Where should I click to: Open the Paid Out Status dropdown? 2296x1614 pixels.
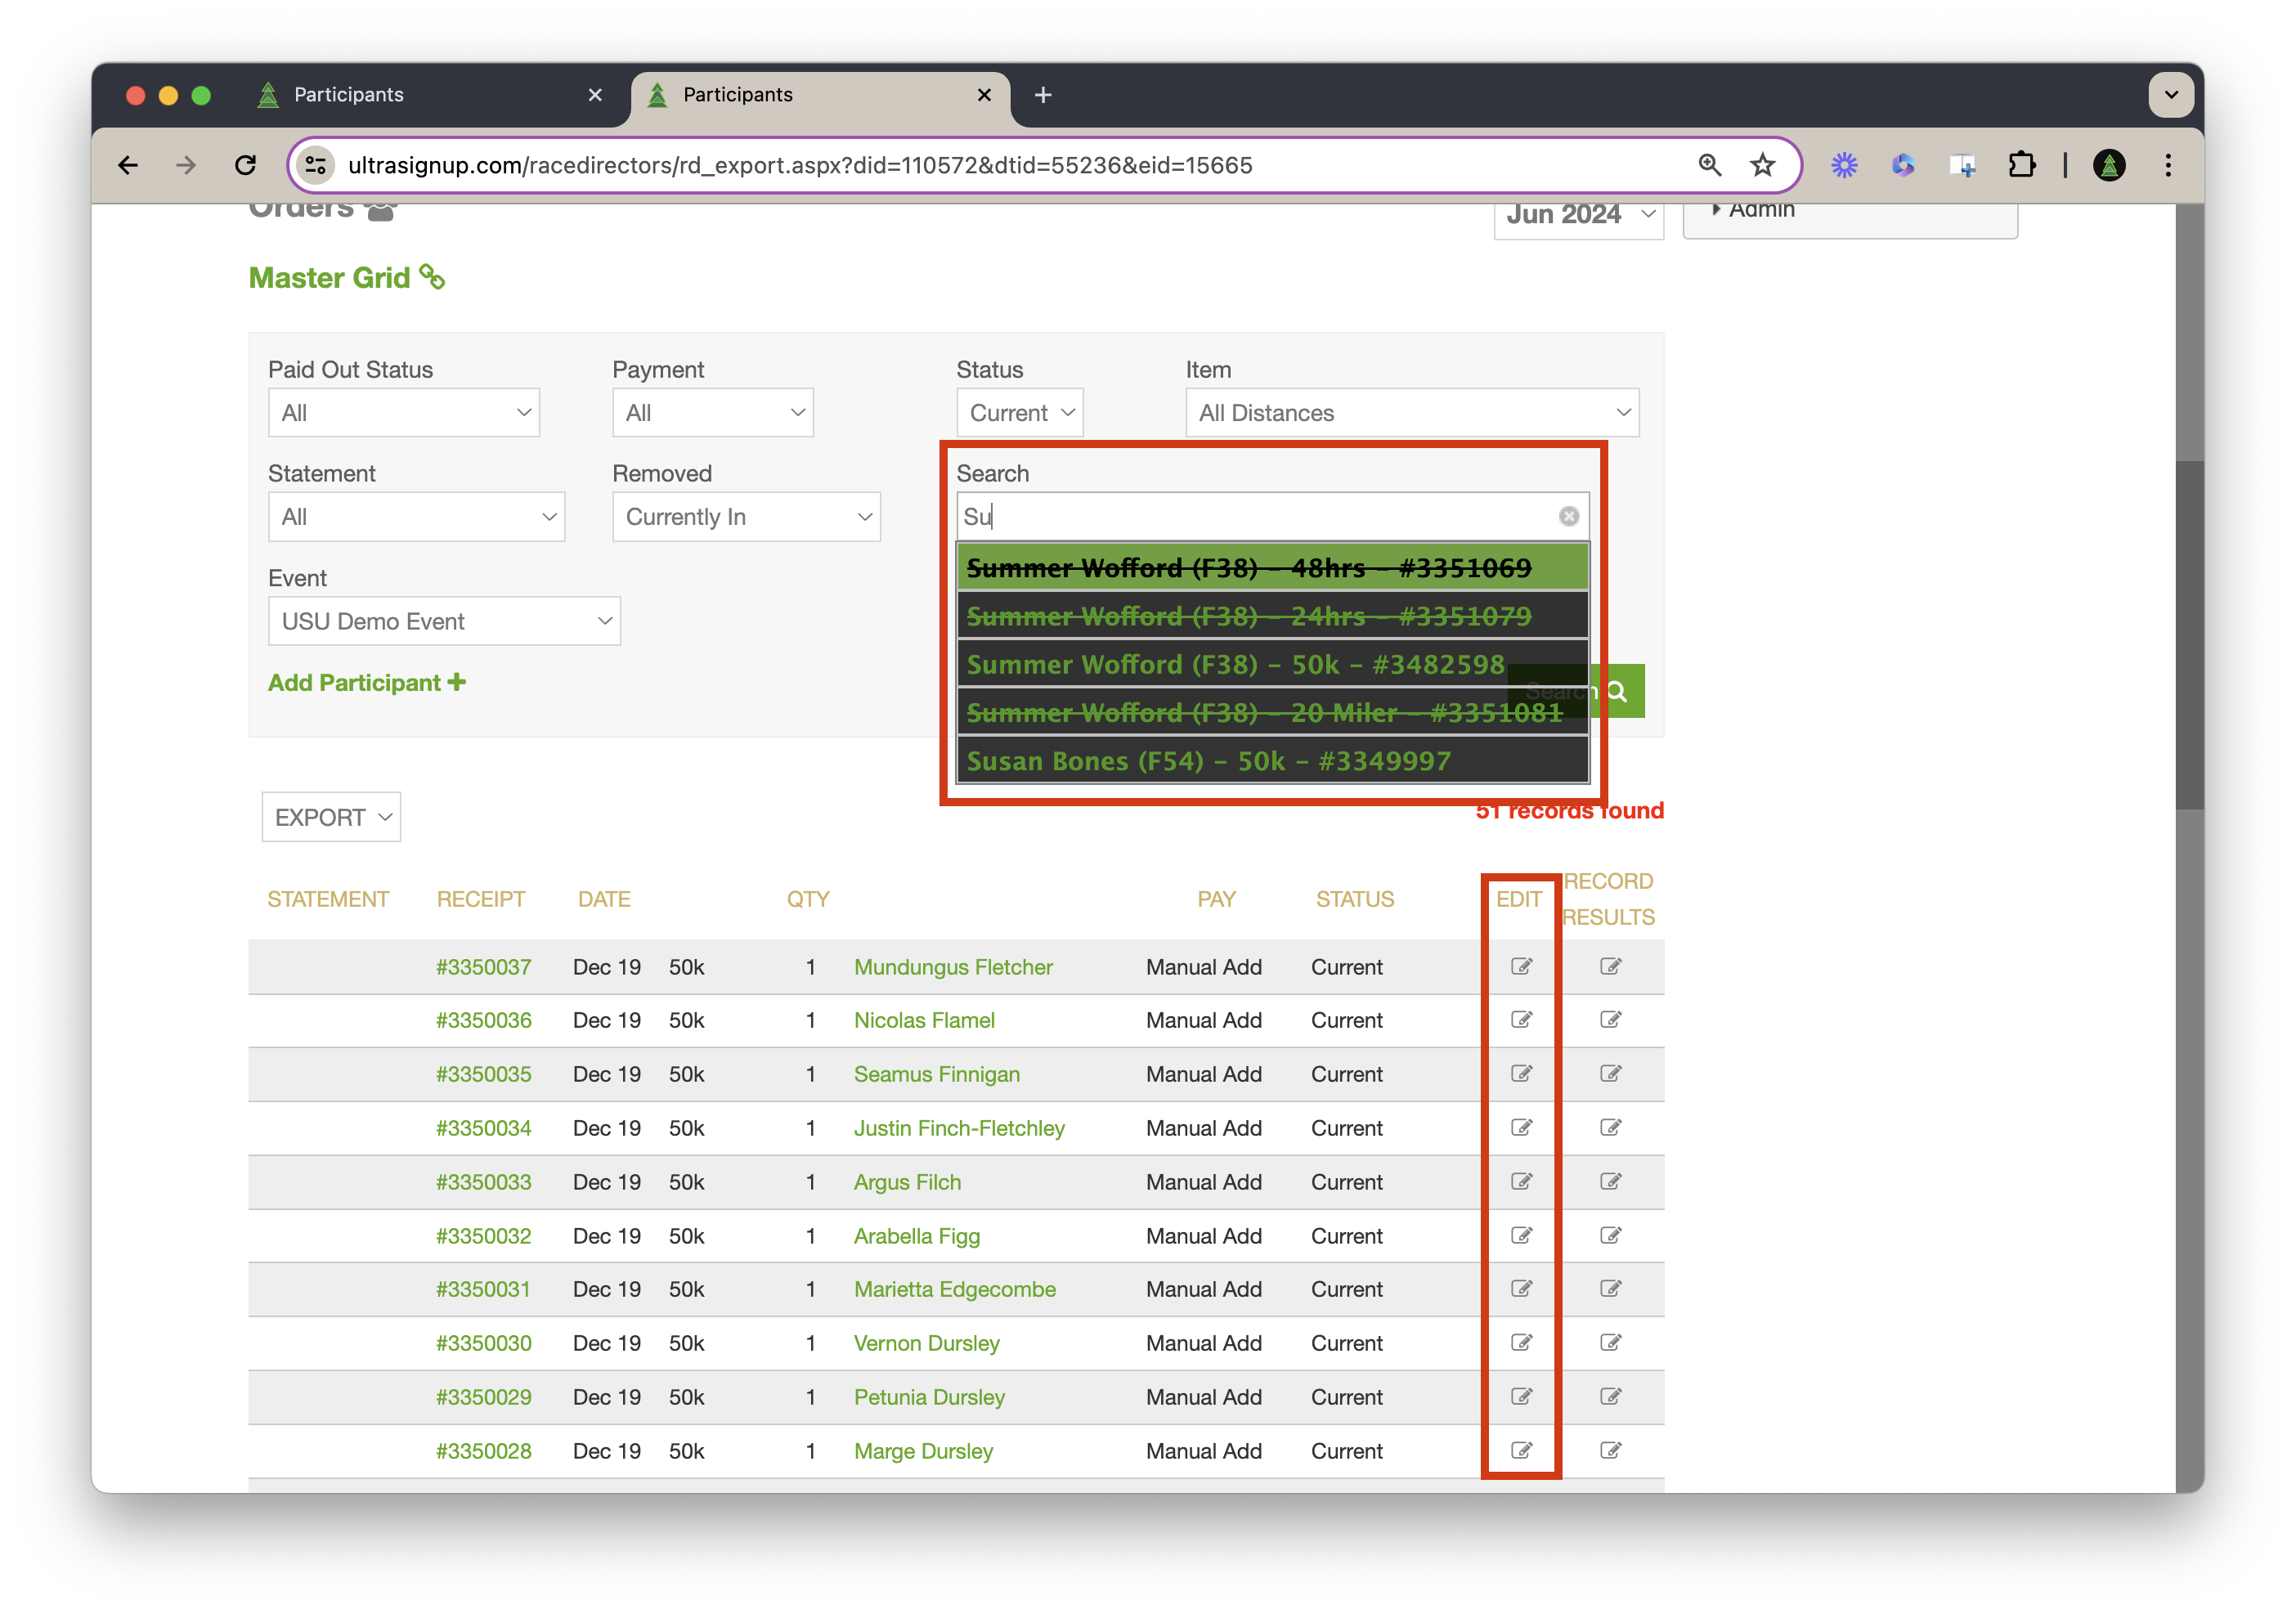(x=404, y=413)
